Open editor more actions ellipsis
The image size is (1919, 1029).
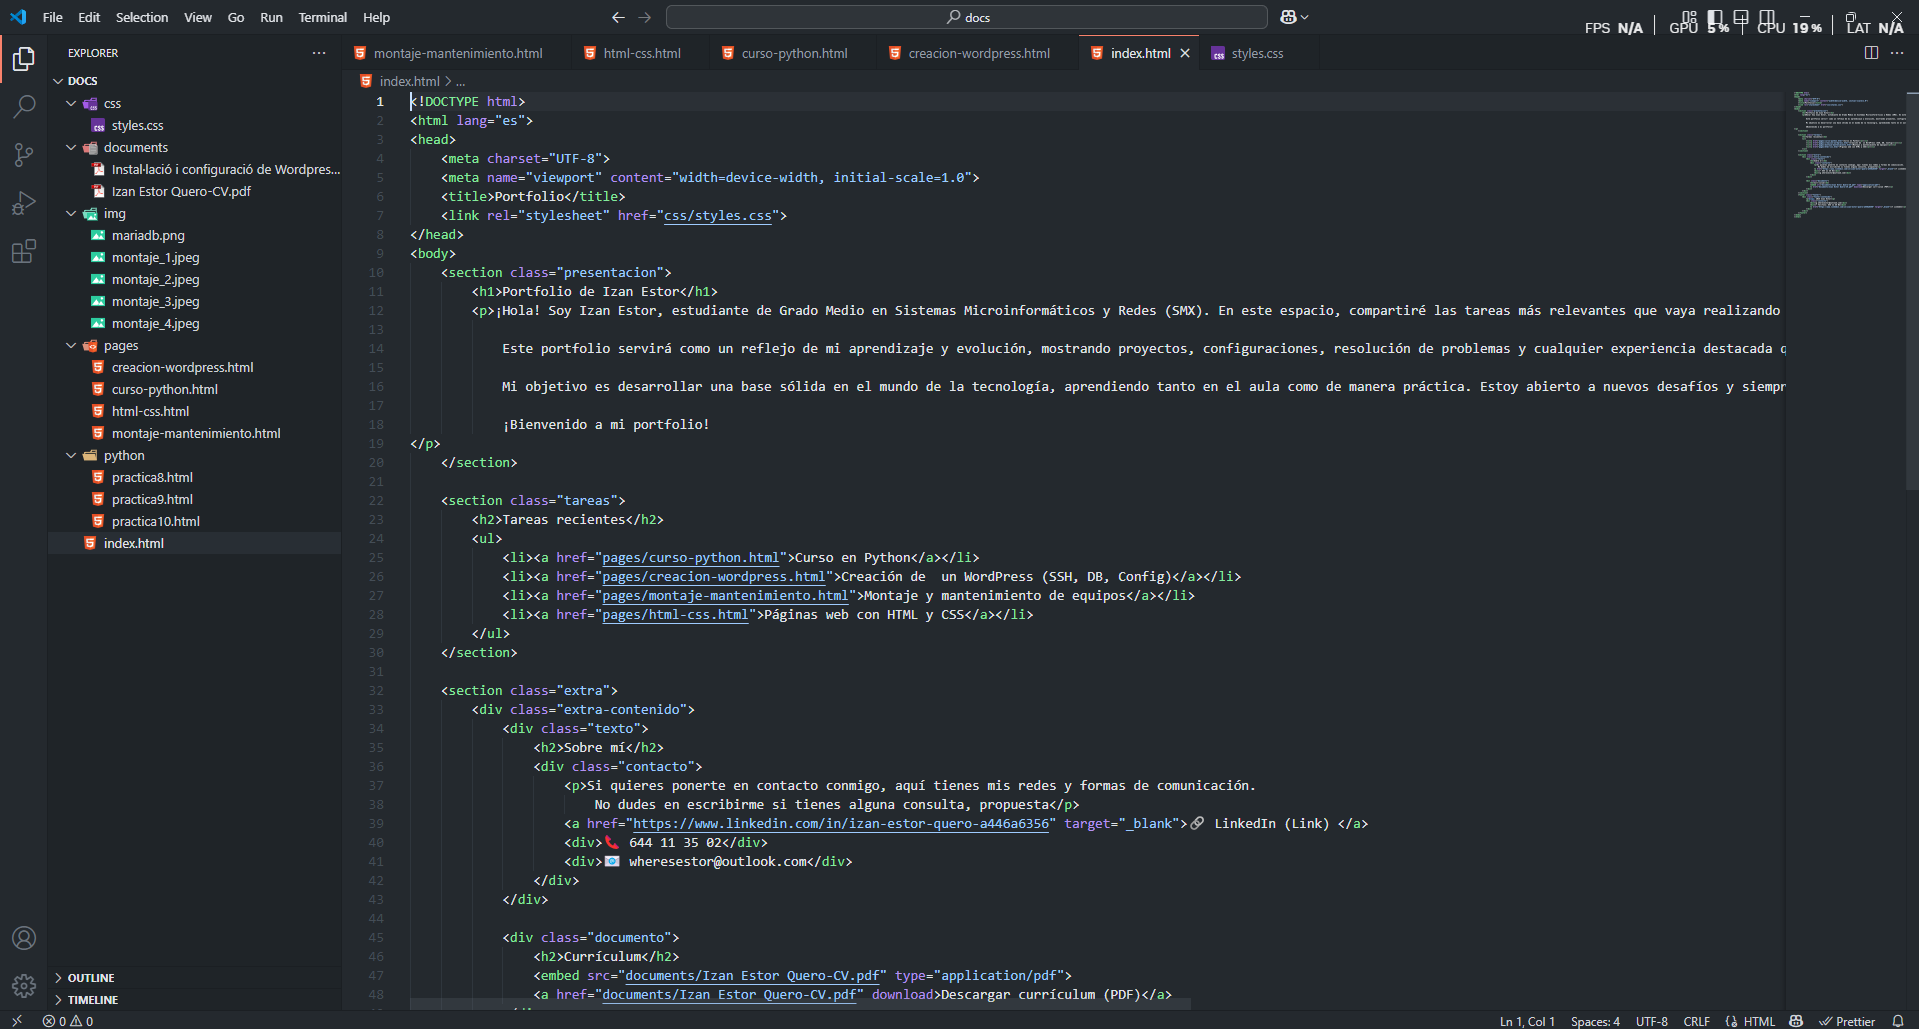[1897, 53]
